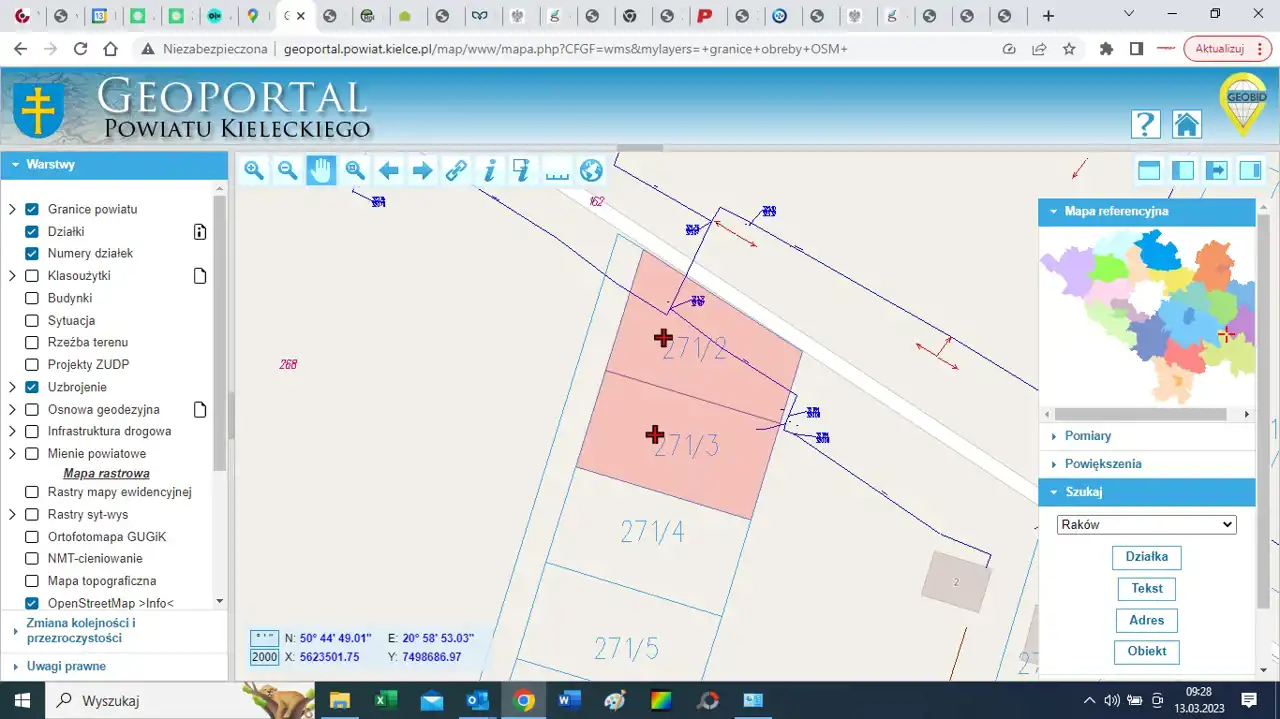Expand the Uzbrojenie layer tree arrow
This screenshot has width=1280, height=719.
pos(13,387)
